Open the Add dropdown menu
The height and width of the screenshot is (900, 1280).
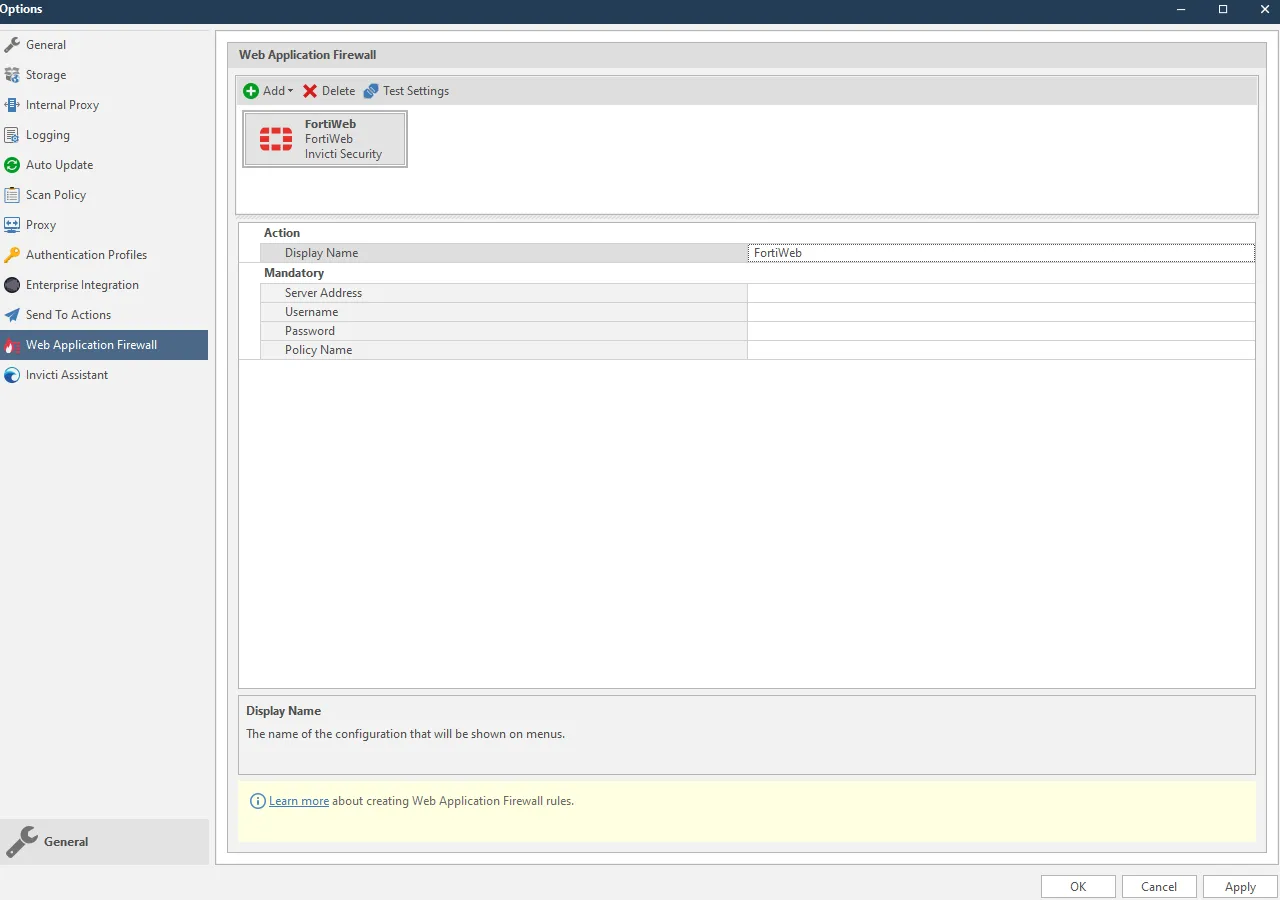268,90
